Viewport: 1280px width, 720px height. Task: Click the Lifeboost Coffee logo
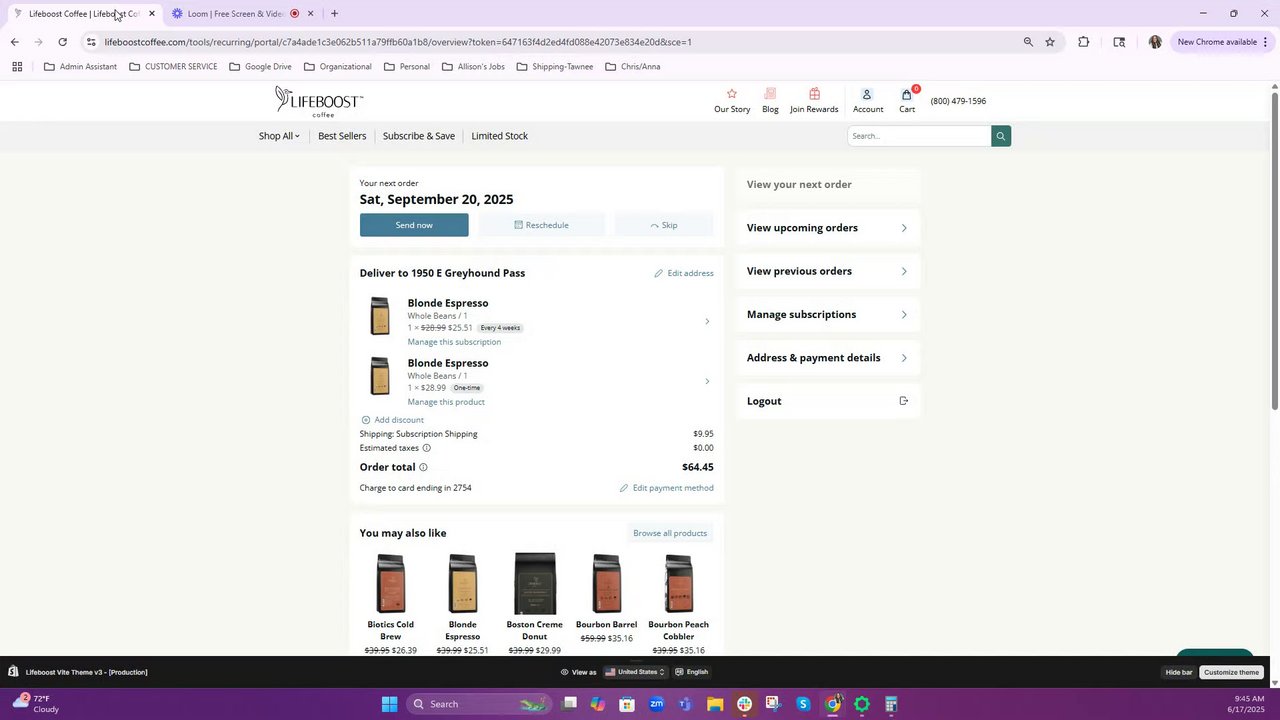(319, 101)
